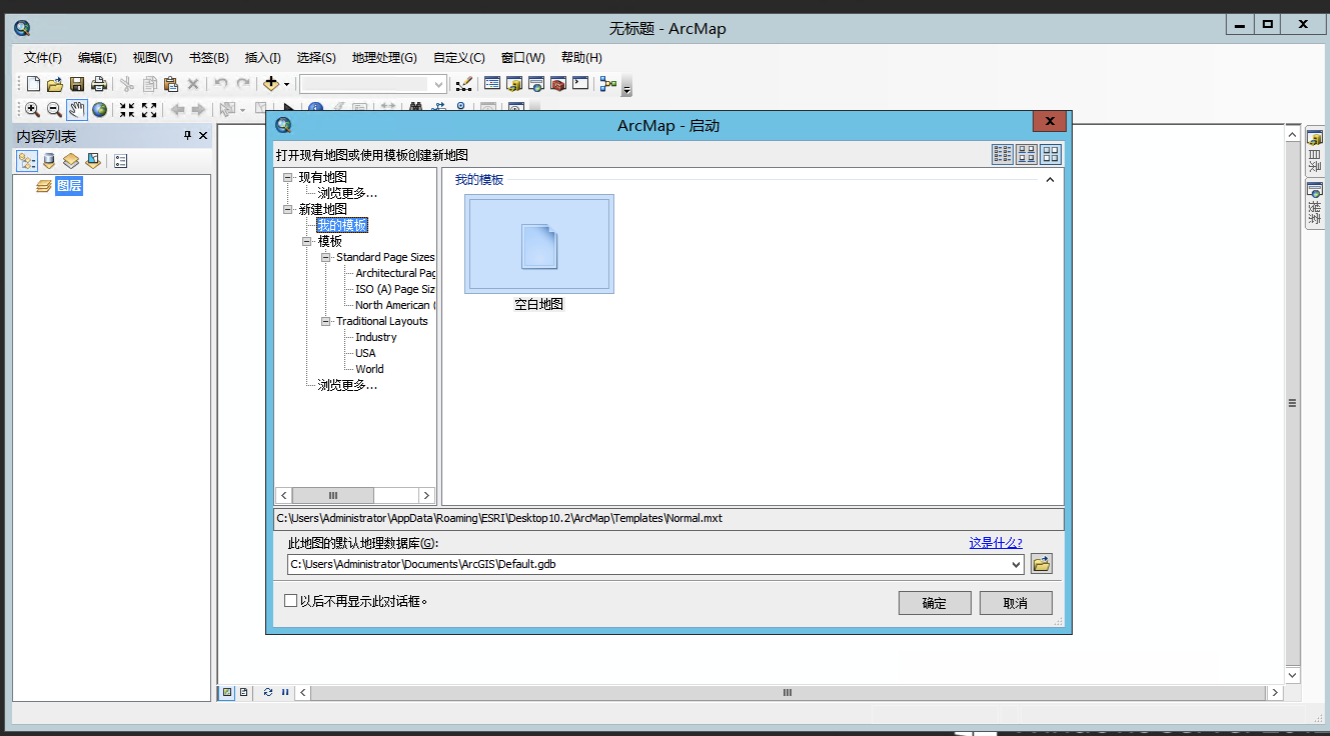Open the 书签(B) menu
The height and width of the screenshot is (736, 1330).
point(208,58)
